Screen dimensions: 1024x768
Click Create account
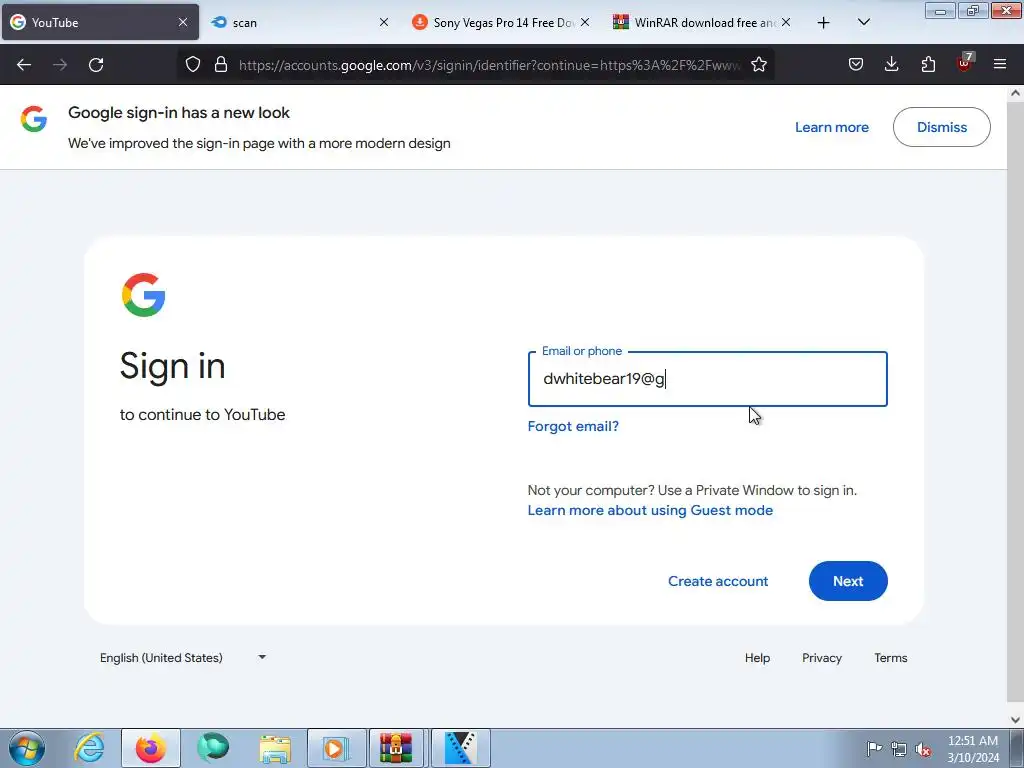718,581
